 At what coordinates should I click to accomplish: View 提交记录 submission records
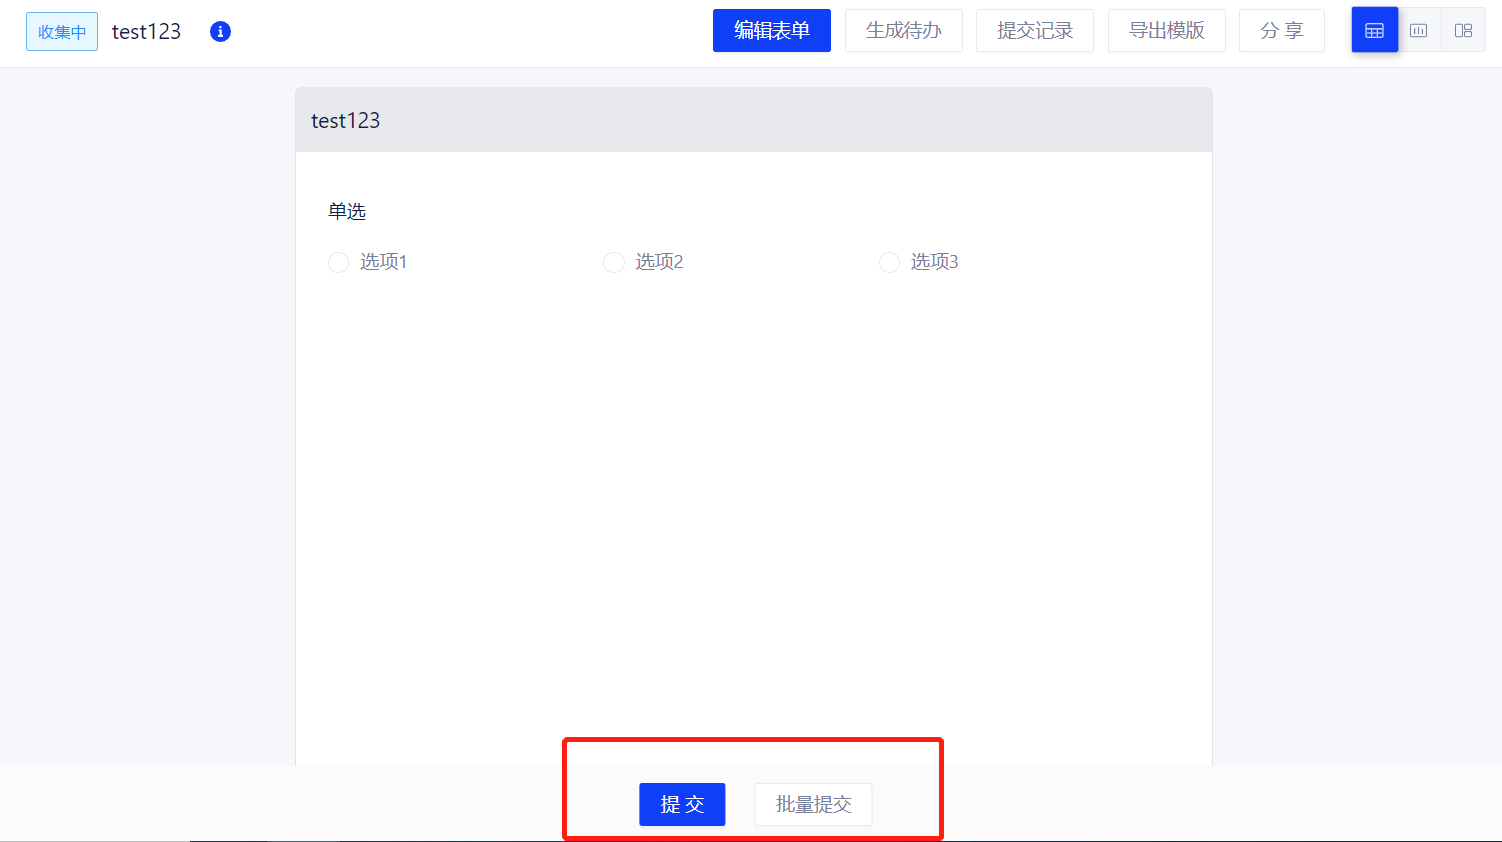point(1034,31)
